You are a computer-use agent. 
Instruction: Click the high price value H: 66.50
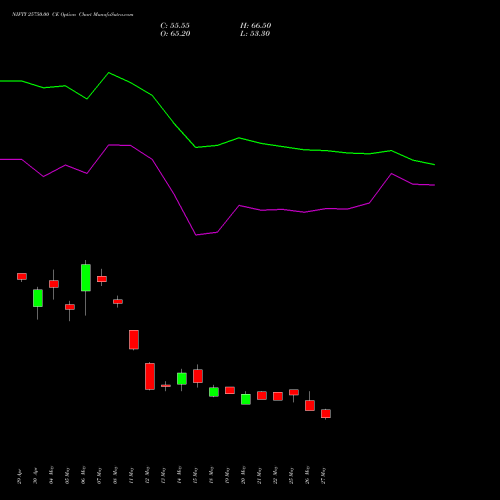tap(256, 26)
